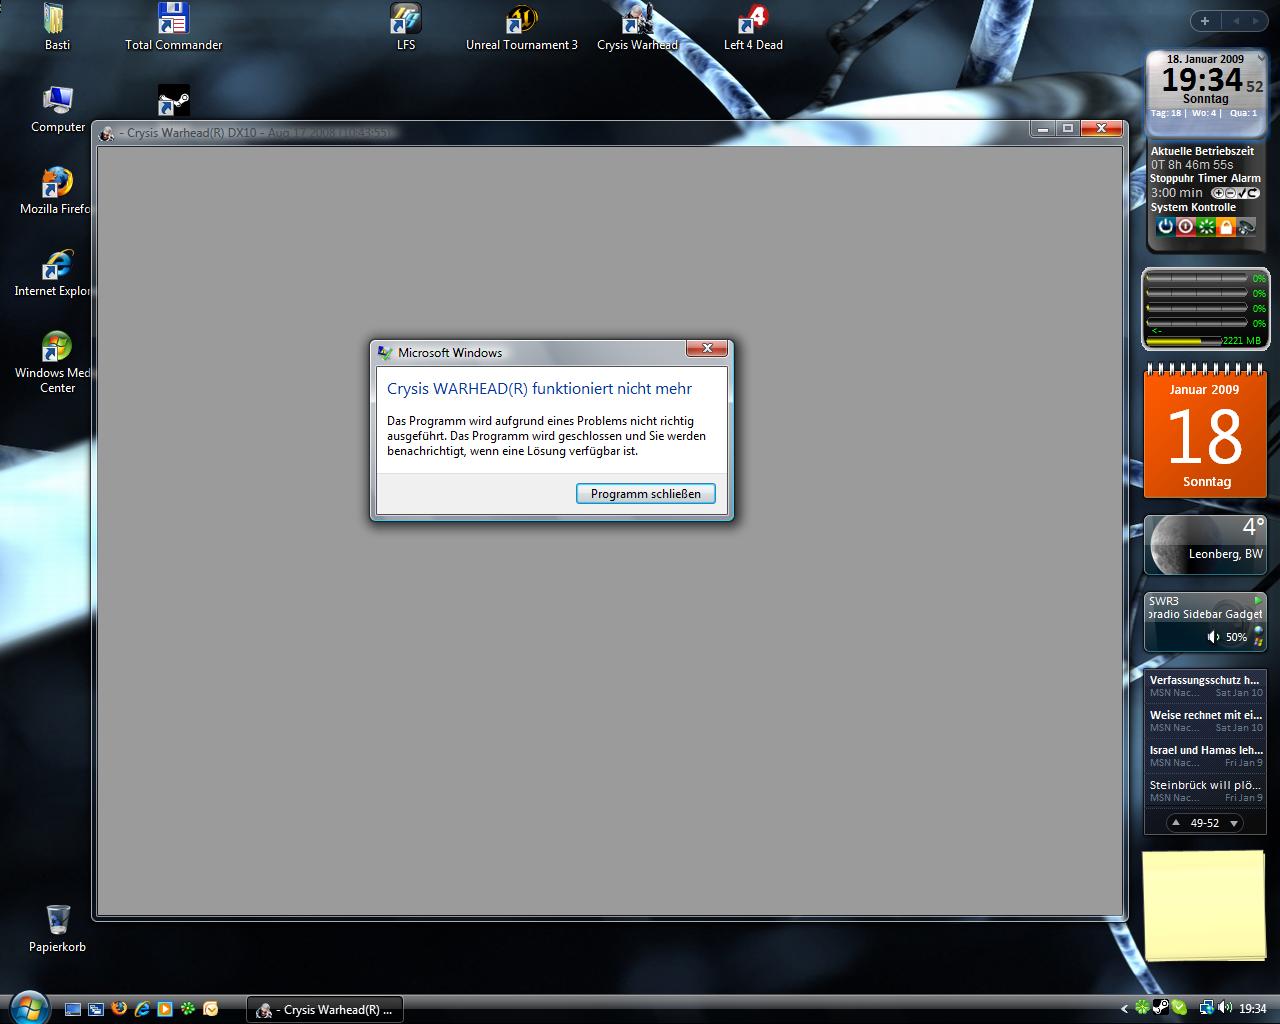Click the network icon in the system tray
1280x1024 pixels.
[1206, 1008]
